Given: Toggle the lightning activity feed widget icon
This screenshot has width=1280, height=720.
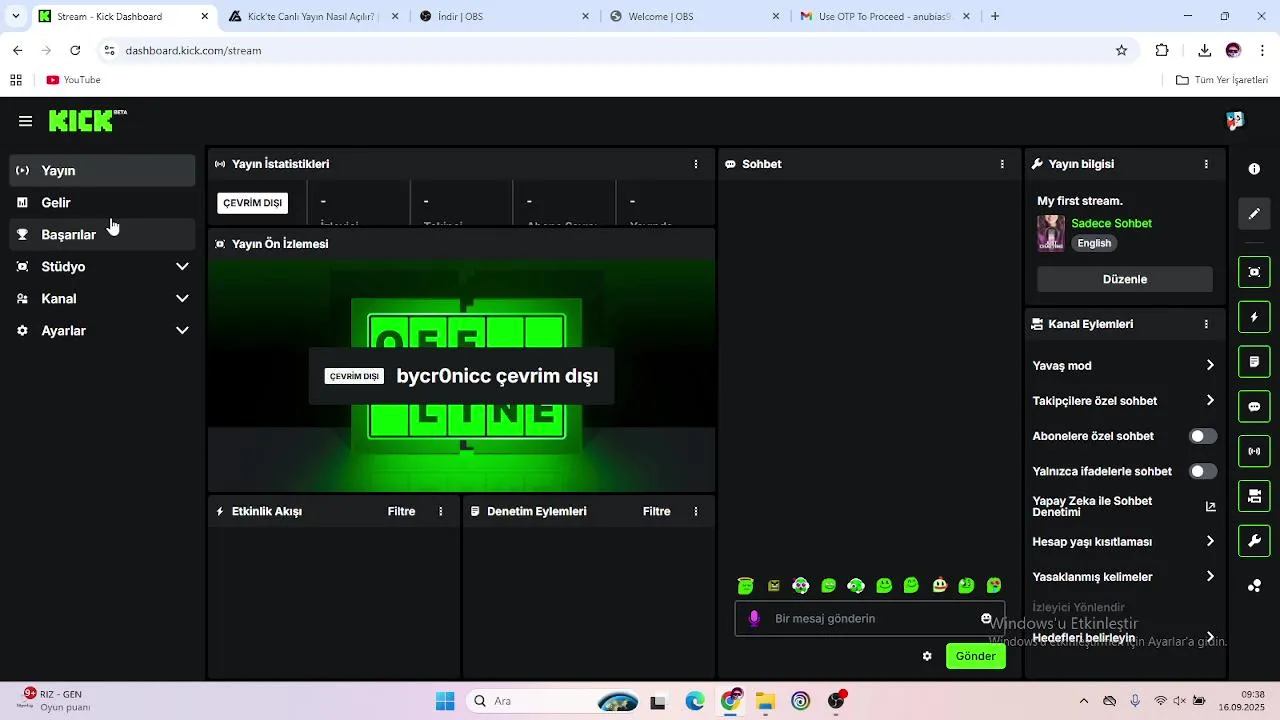Looking at the screenshot, I should pos(1254,317).
